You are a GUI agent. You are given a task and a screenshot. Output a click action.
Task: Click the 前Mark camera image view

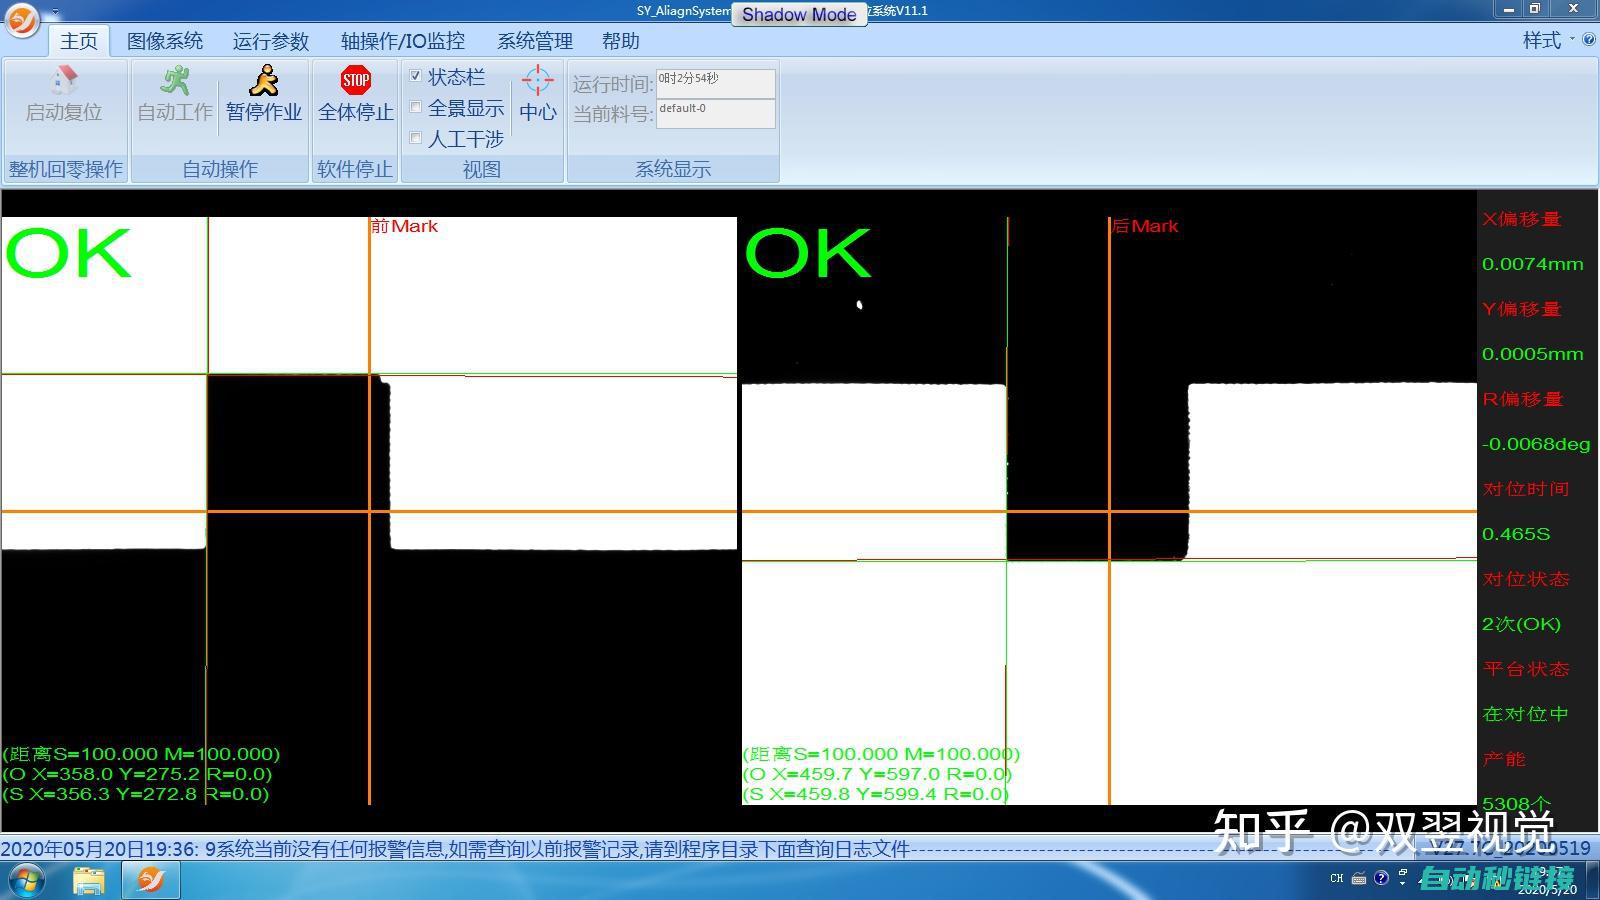(x=369, y=510)
